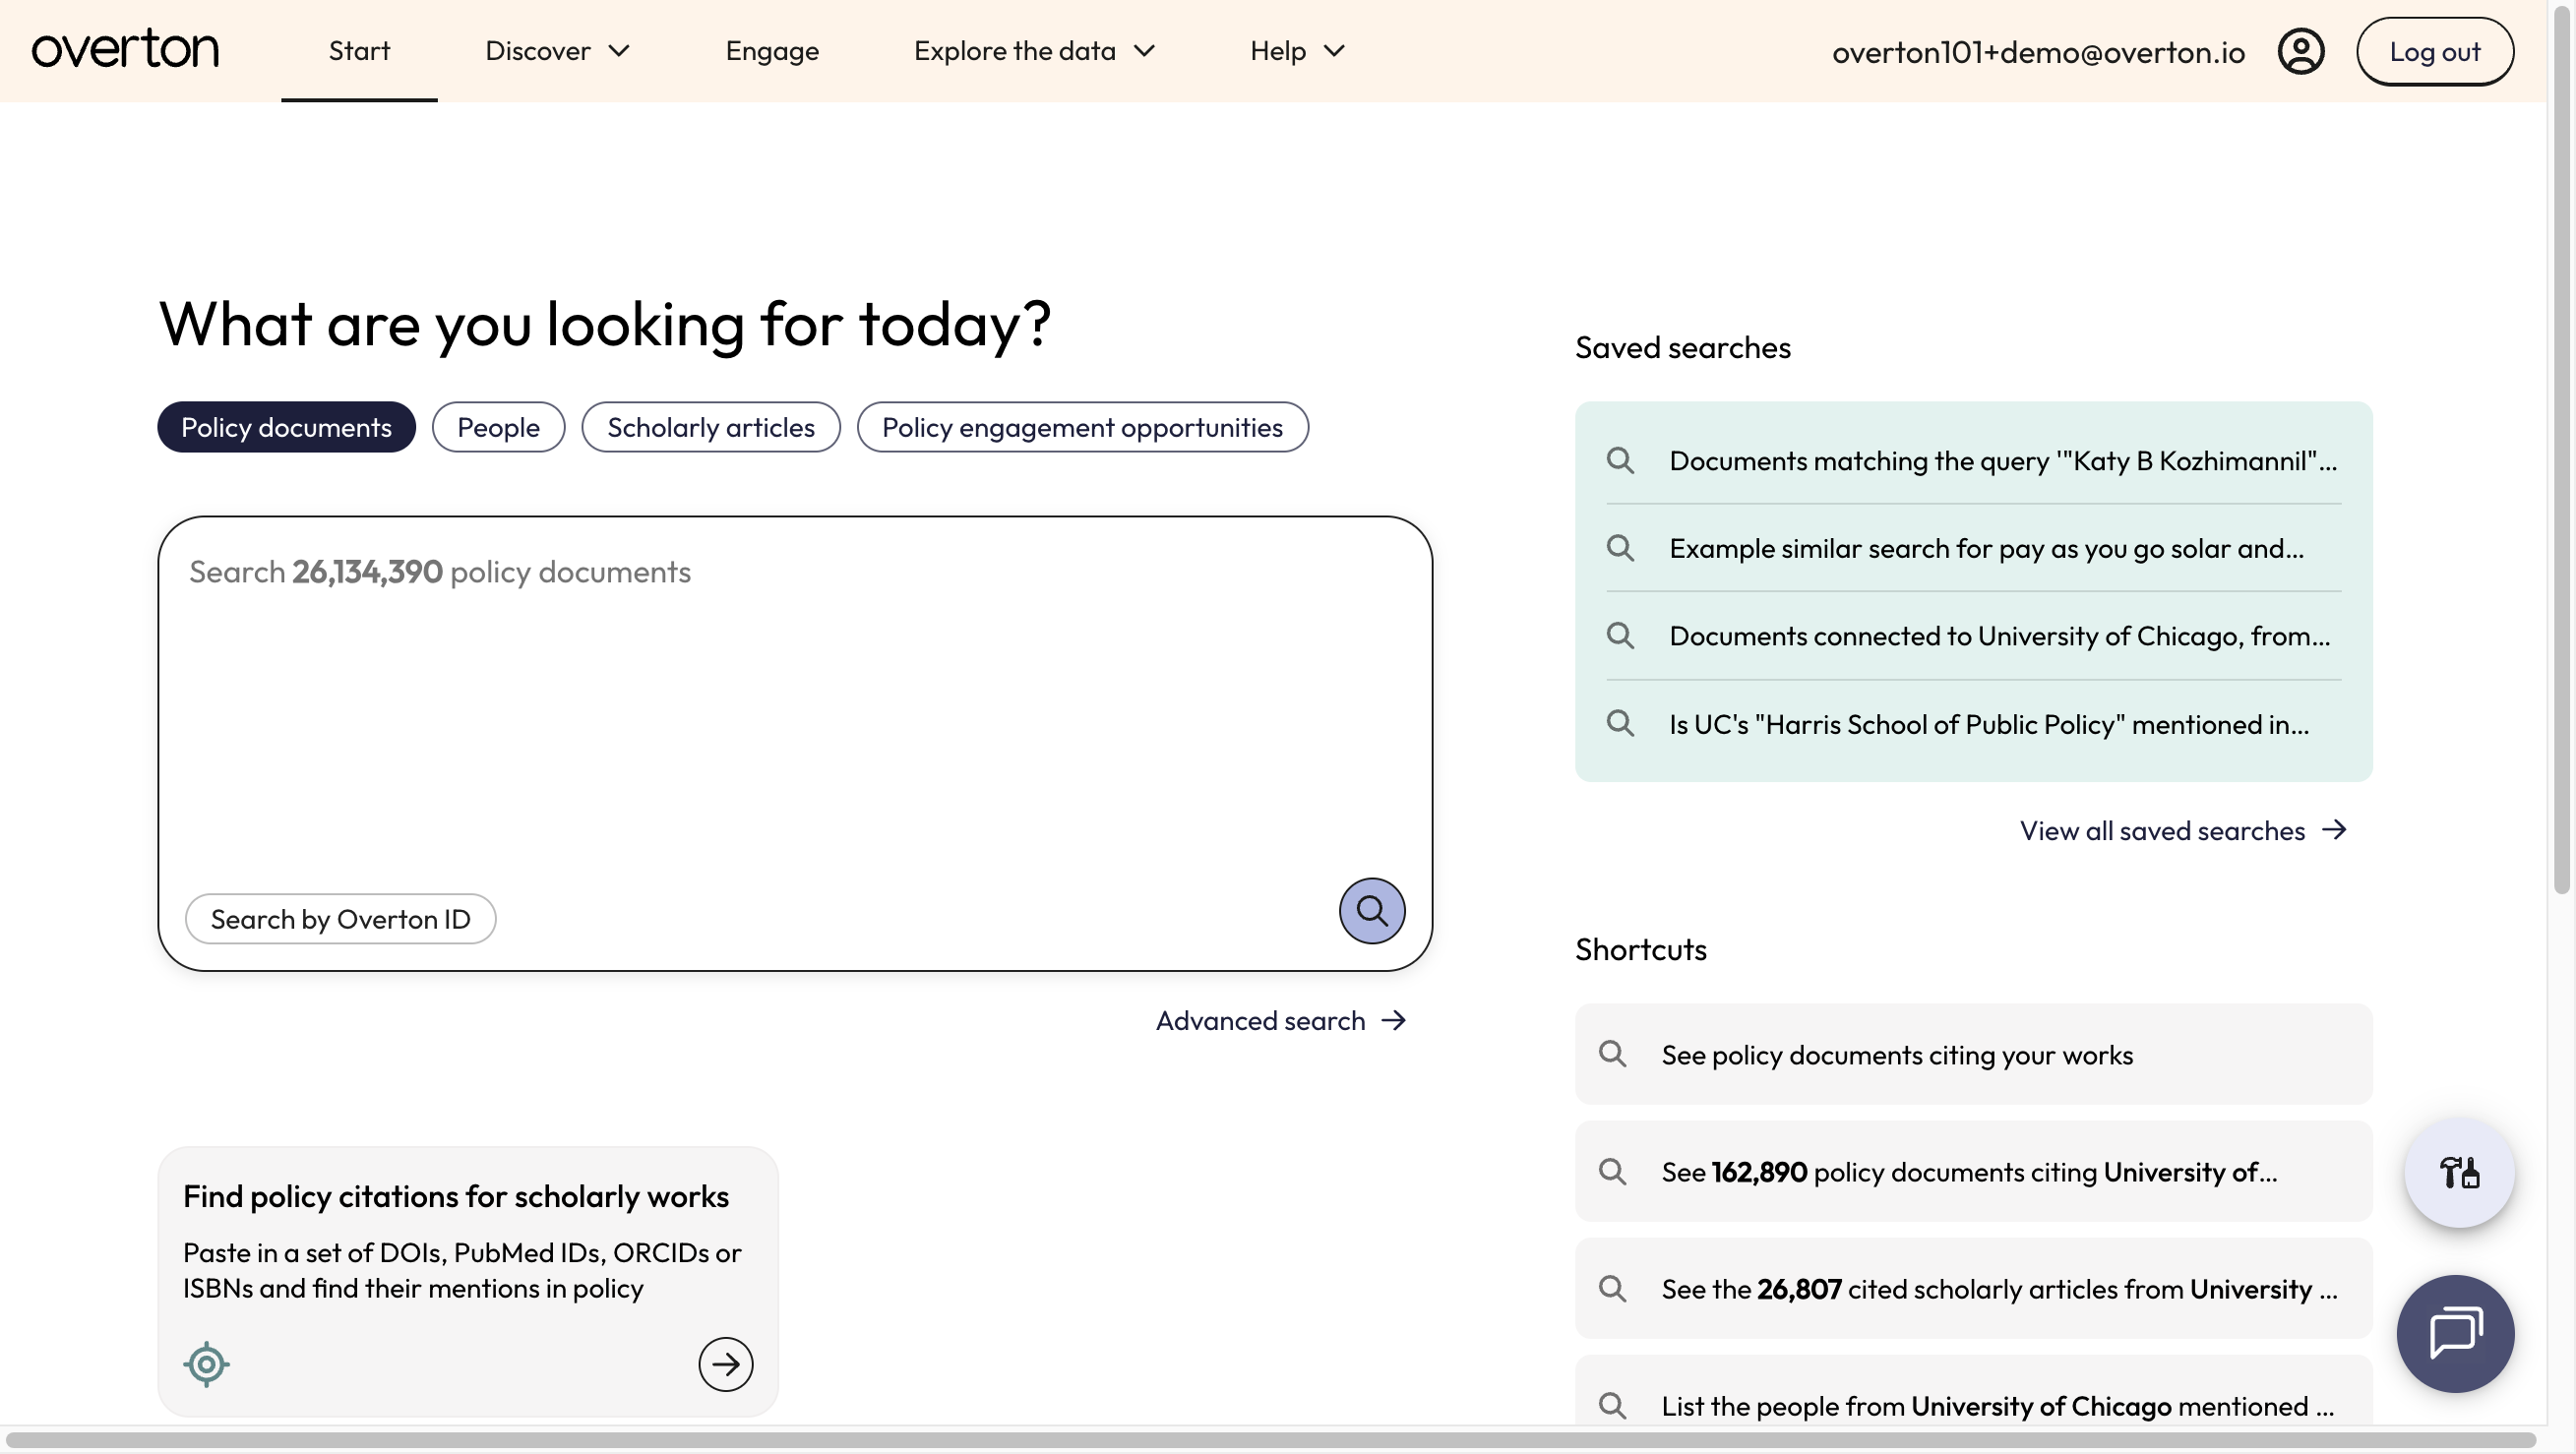
Task: Open the user account profile icon
Action: 2300,51
